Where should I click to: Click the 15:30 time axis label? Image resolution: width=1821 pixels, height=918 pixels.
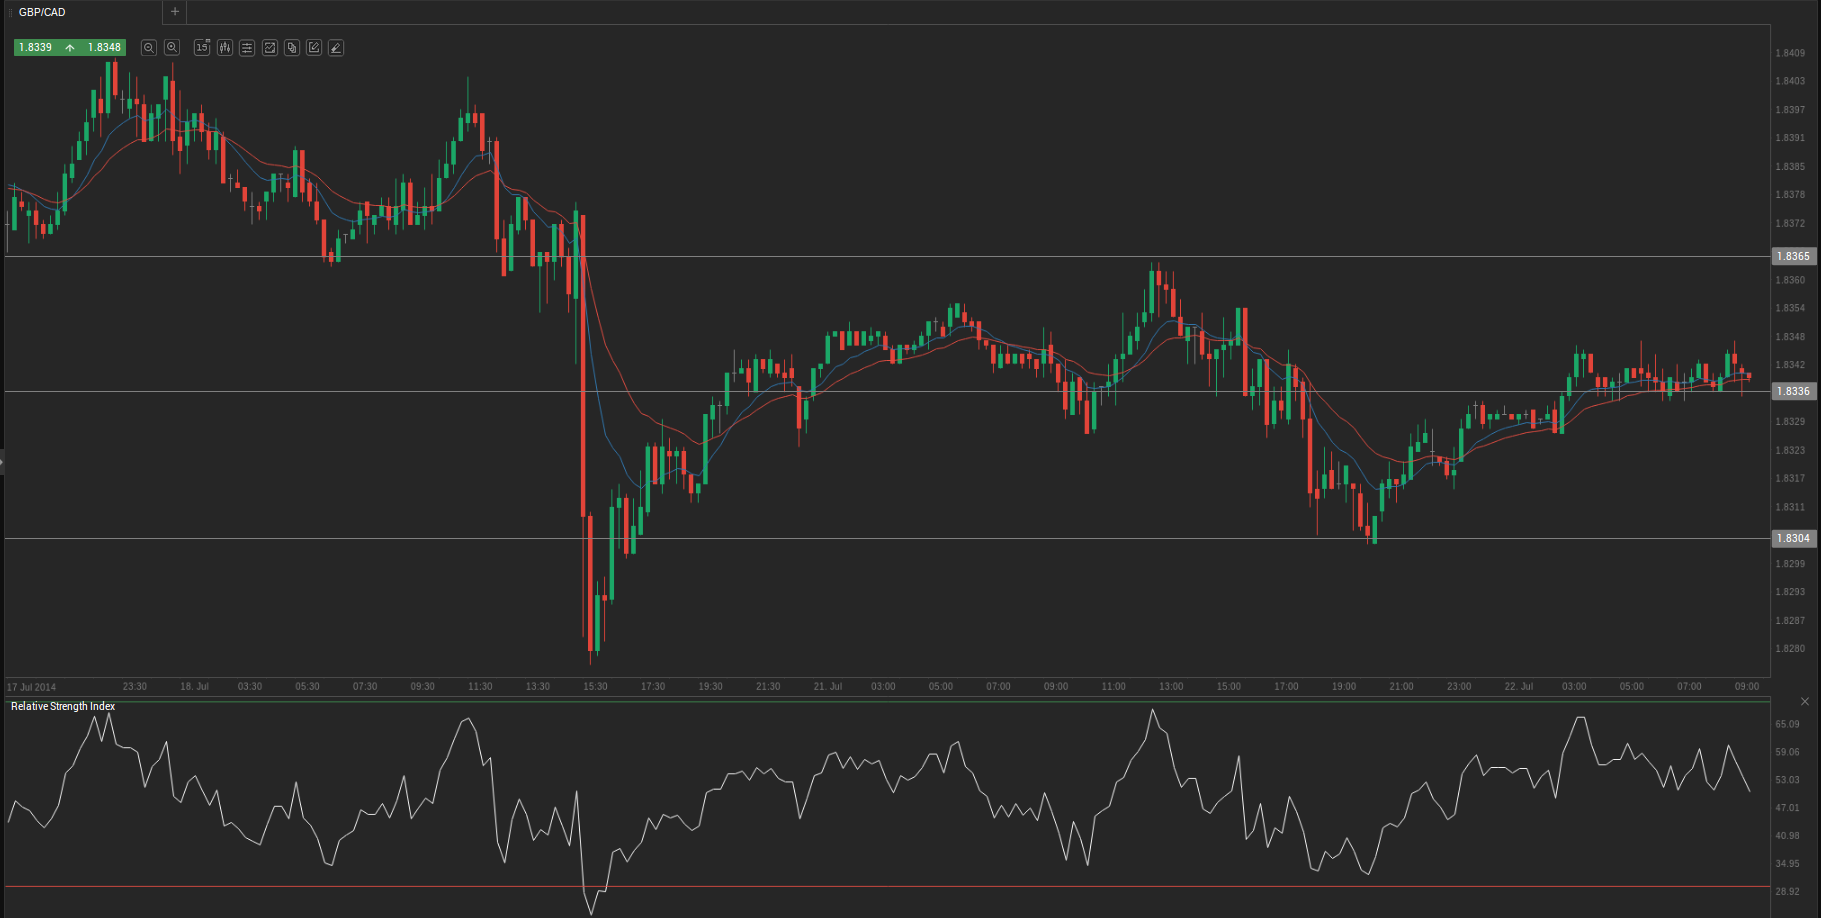click(x=595, y=686)
